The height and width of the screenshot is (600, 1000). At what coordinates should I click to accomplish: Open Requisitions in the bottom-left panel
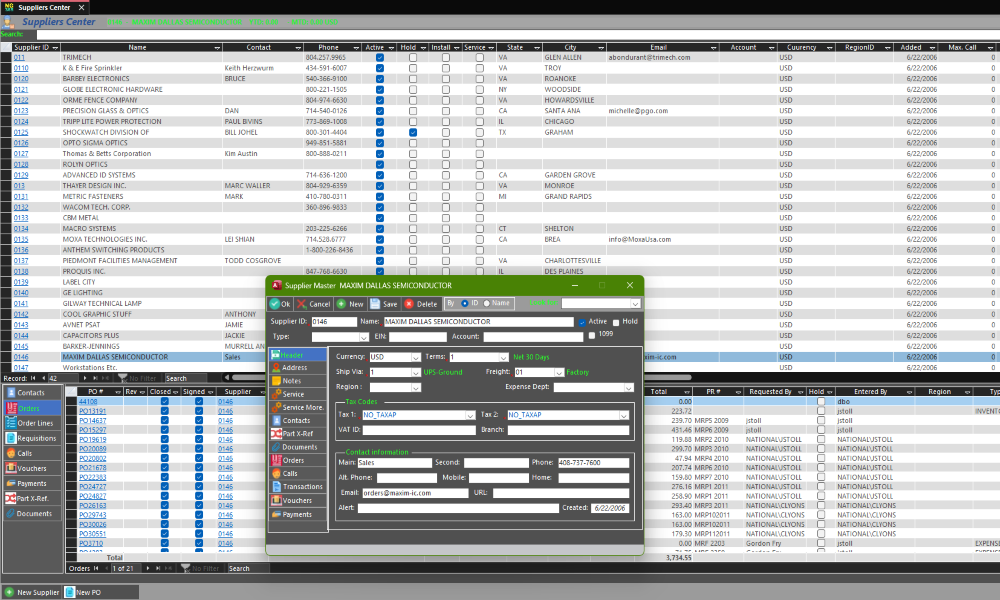tap(36, 438)
